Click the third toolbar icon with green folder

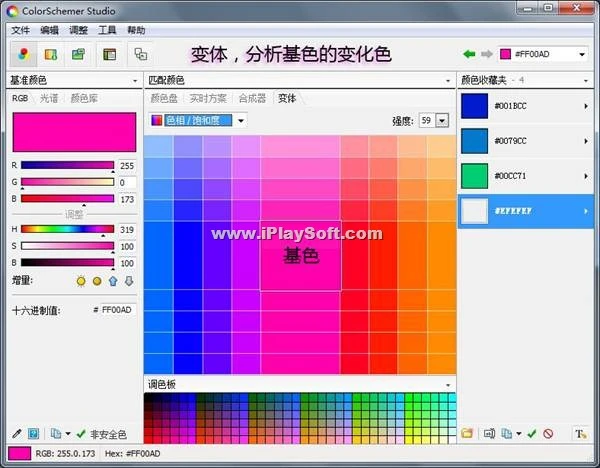pos(78,54)
